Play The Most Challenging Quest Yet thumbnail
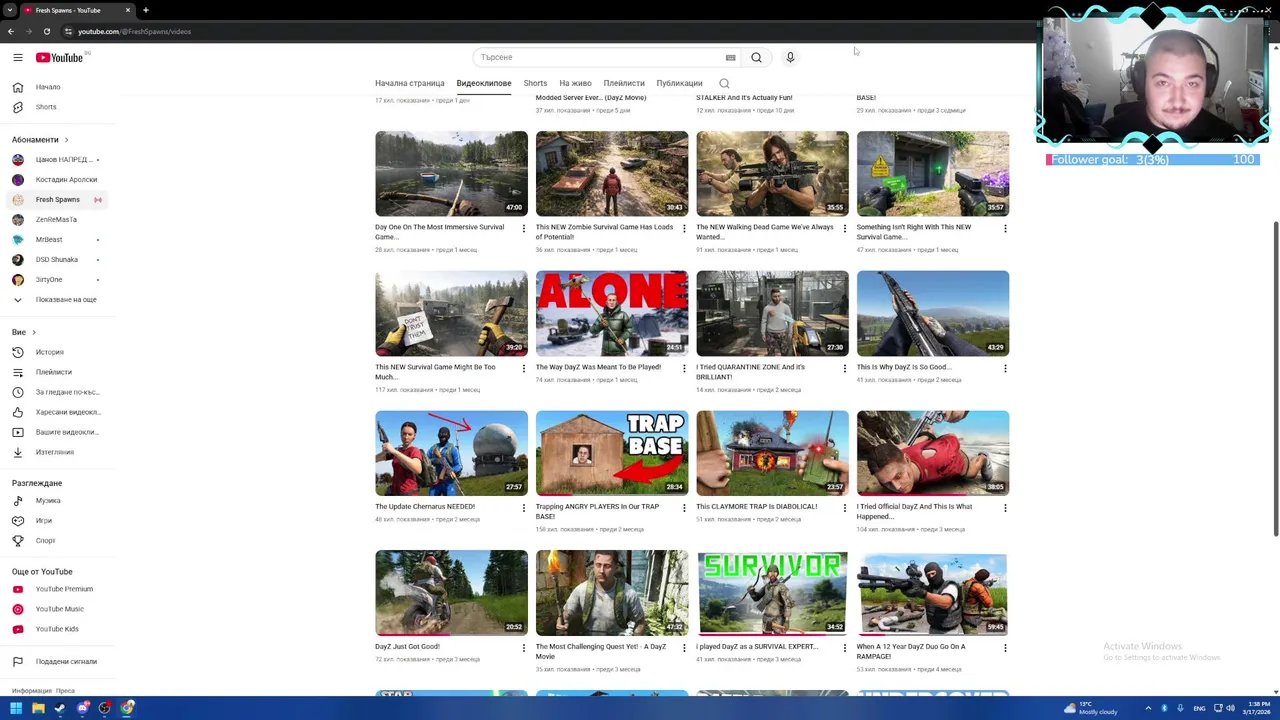Screen dimensions: 1280x720 point(612,593)
